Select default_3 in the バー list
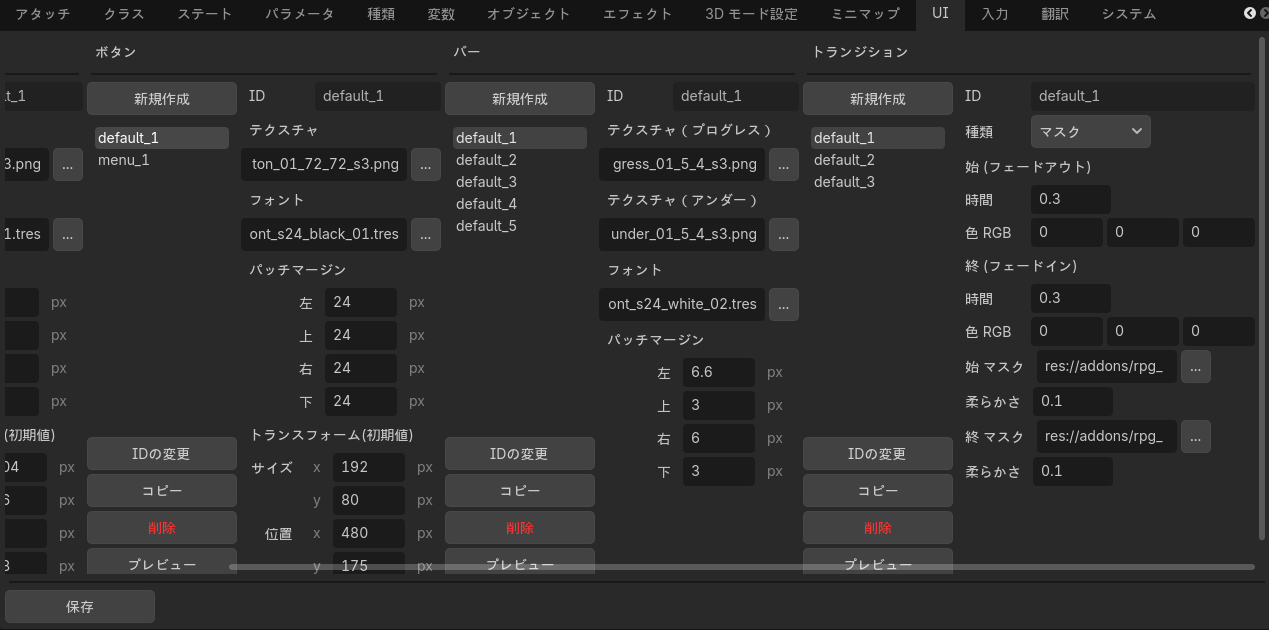 click(x=520, y=182)
